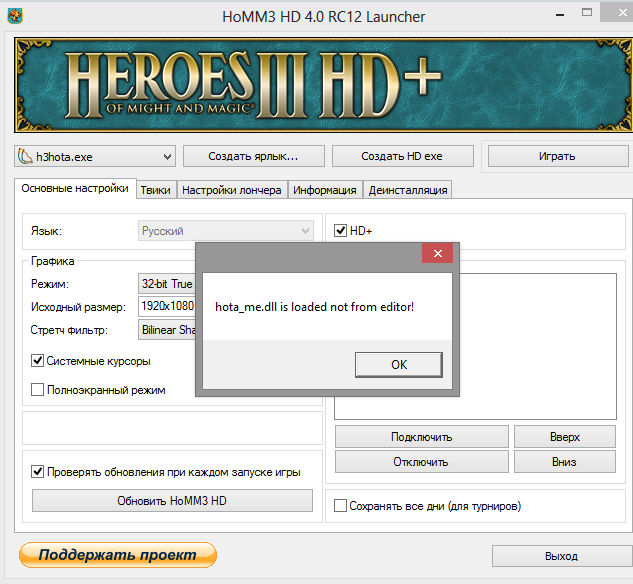The height and width of the screenshot is (584, 633).
Task: Click the Подключить plugin button
Action: pyautogui.click(x=421, y=437)
